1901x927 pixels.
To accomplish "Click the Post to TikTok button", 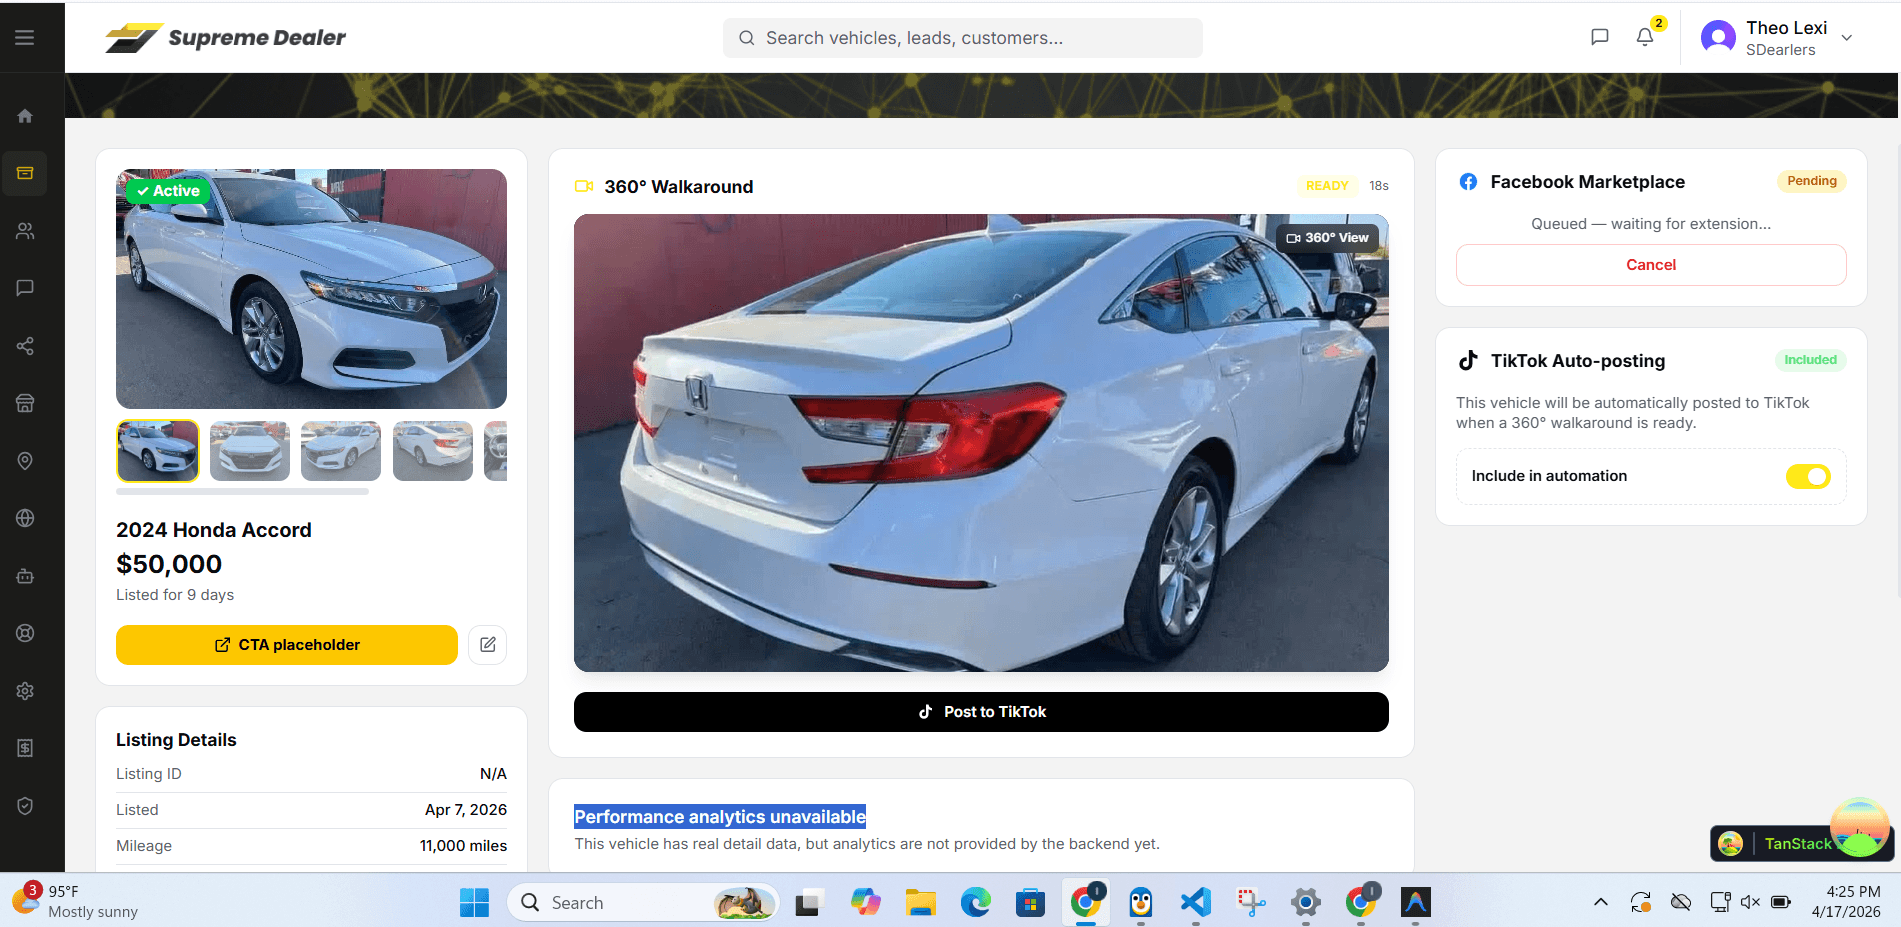I will pyautogui.click(x=981, y=712).
